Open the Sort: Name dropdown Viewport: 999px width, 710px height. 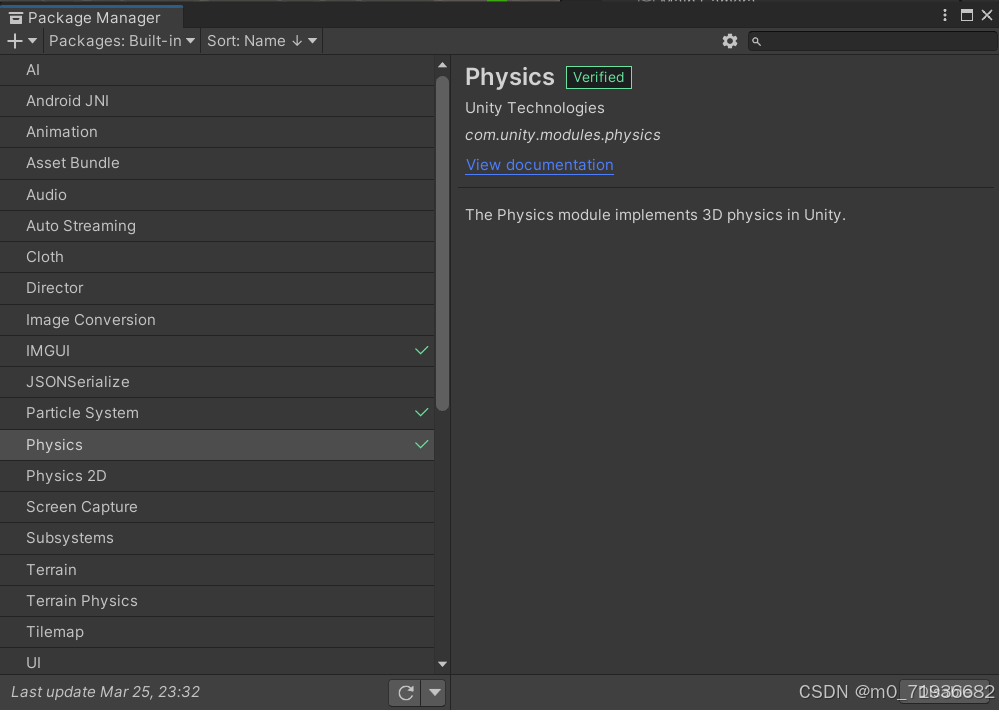click(x=262, y=41)
